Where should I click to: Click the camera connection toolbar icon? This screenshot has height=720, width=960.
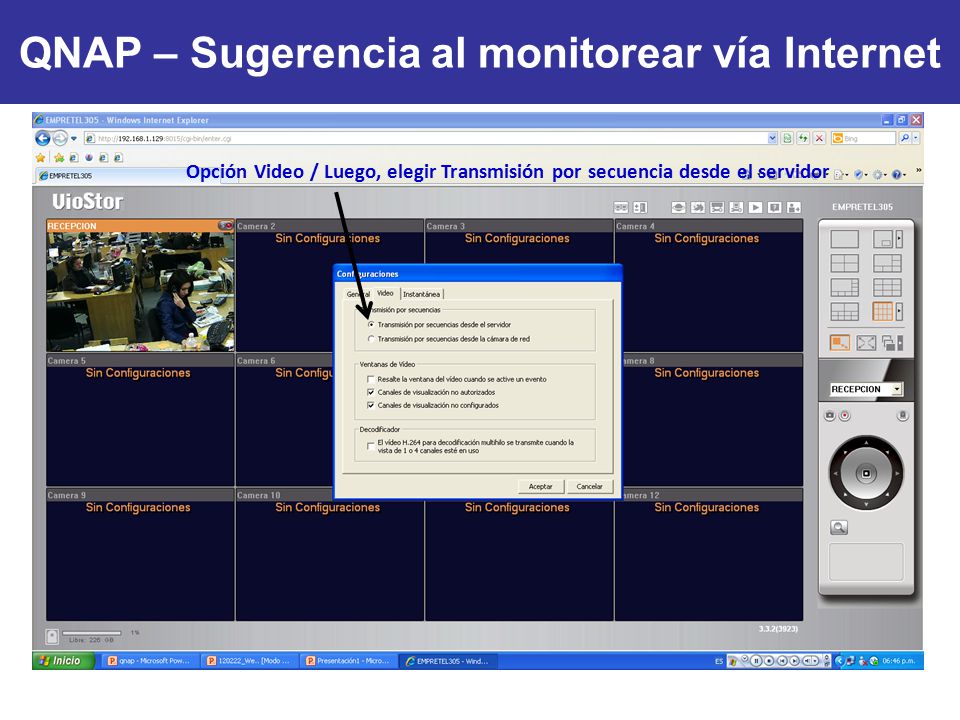pos(678,208)
